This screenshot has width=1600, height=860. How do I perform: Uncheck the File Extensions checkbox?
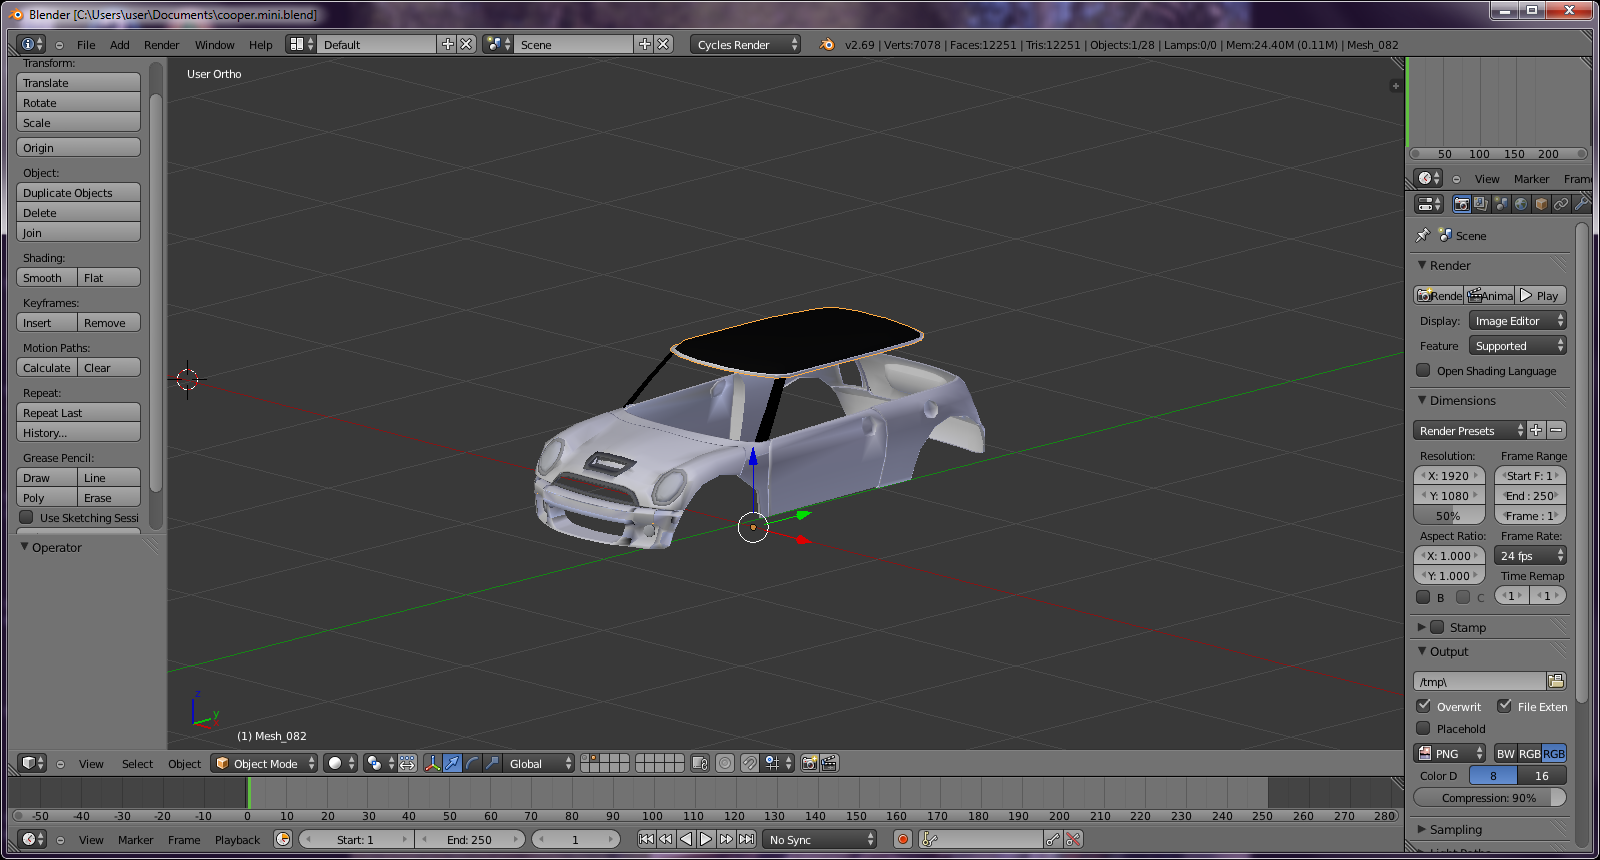pos(1504,706)
